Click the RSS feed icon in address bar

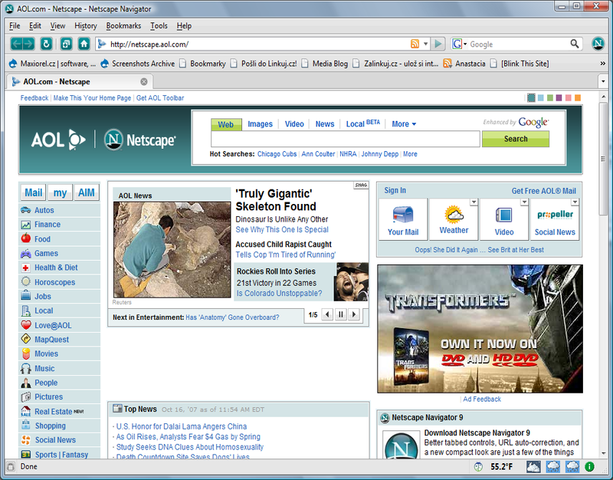(x=414, y=44)
